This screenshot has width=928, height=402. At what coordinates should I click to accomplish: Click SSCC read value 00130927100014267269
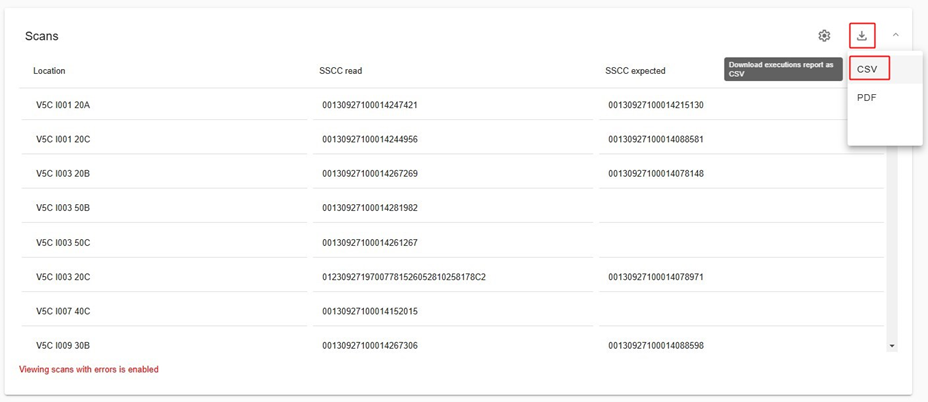(370, 174)
